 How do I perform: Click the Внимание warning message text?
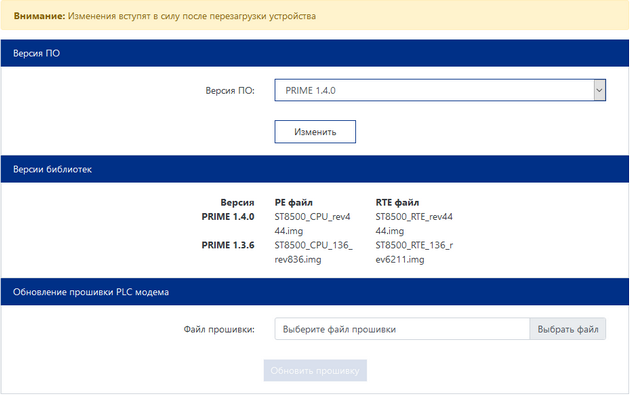165,16
